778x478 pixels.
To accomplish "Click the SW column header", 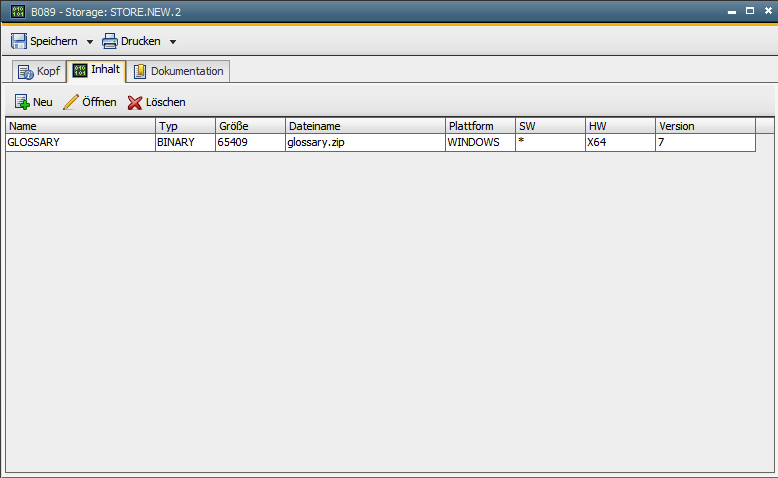I will coord(550,126).
